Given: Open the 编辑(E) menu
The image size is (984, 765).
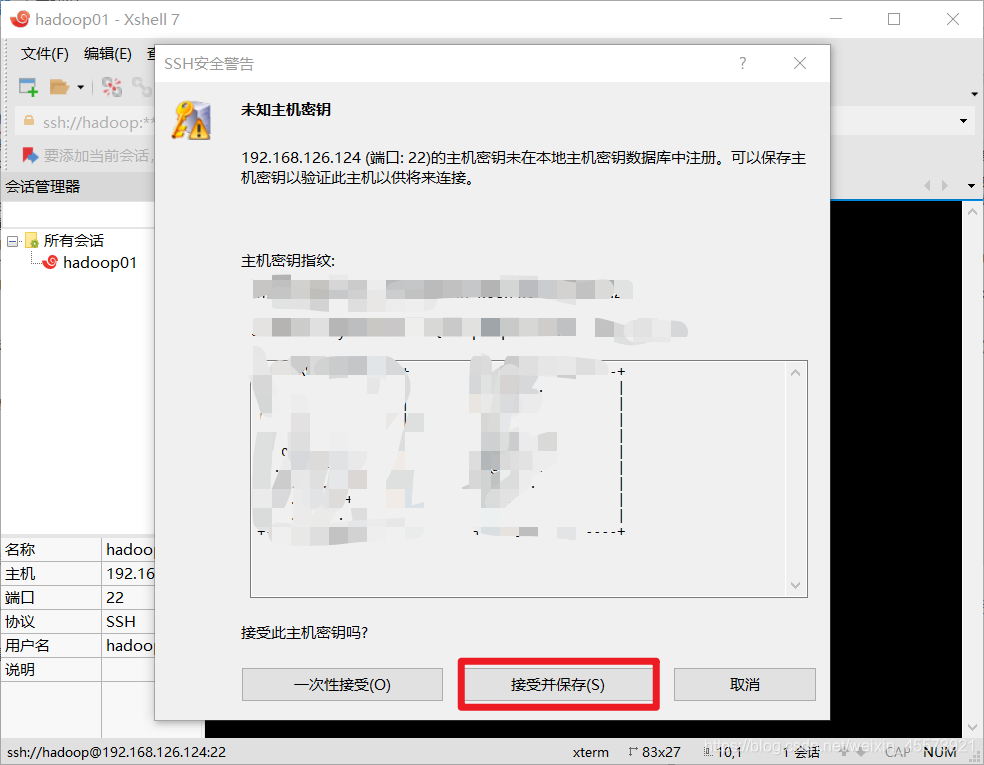Looking at the screenshot, I should [x=107, y=53].
